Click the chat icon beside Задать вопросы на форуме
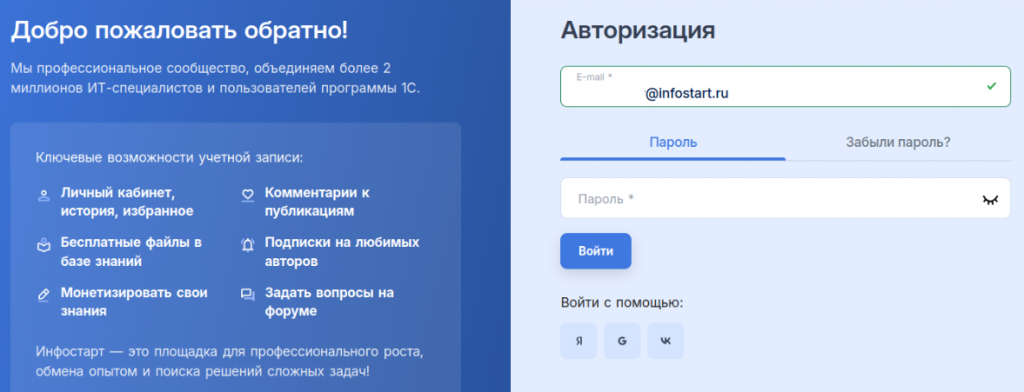The height and width of the screenshot is (392, 1024). click(x=248, y=295)
